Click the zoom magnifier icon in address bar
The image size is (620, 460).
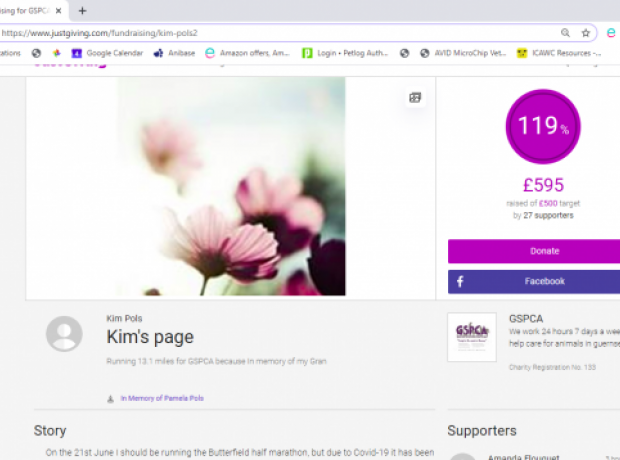565,33
